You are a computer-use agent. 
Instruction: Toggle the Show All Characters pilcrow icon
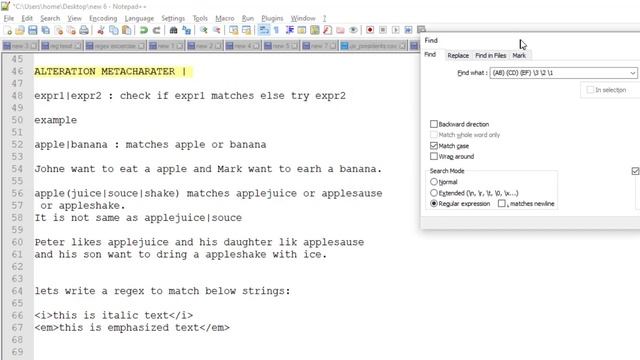[276, 30]
